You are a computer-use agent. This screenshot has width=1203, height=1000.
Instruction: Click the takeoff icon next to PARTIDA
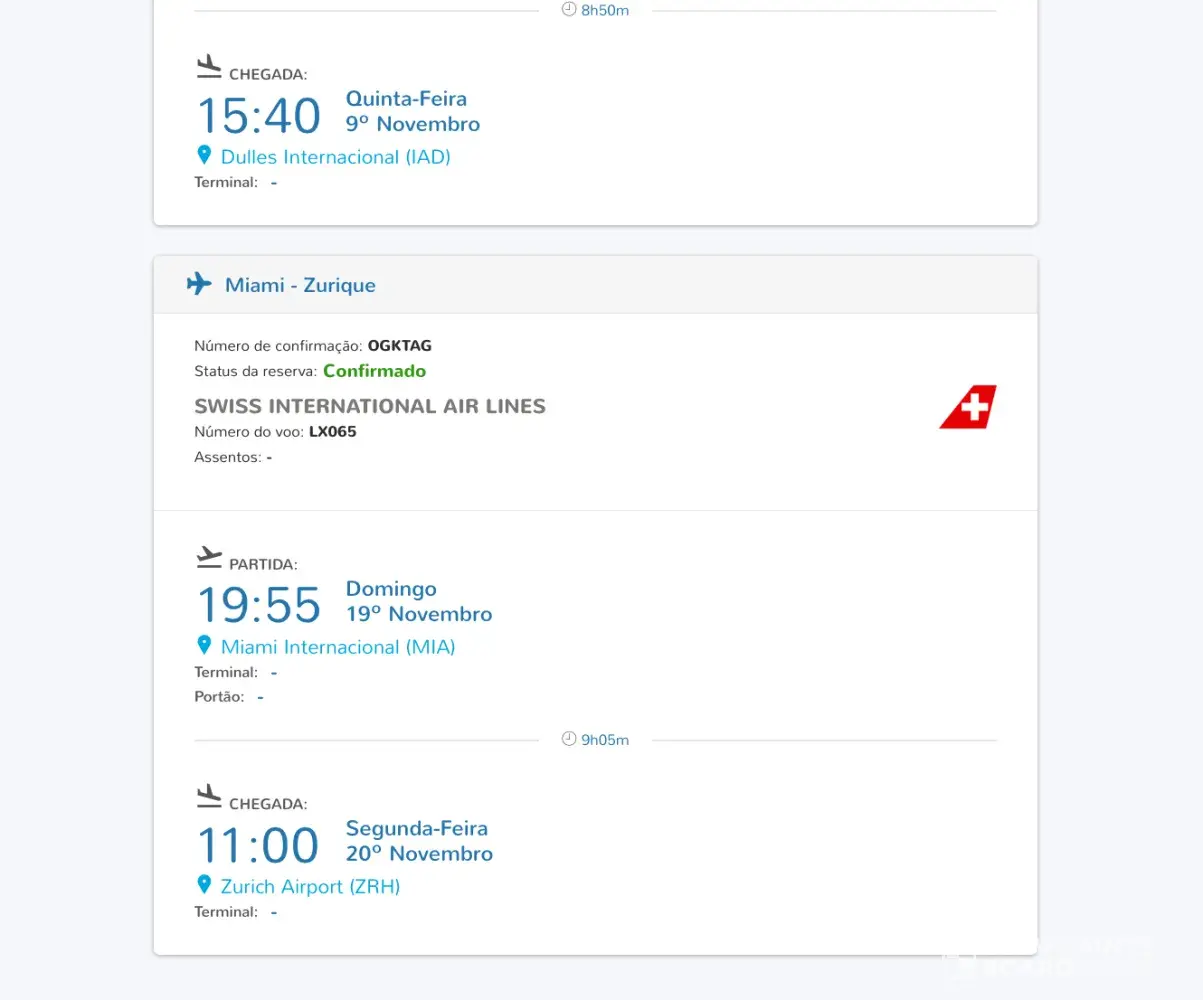coord(208,557)
